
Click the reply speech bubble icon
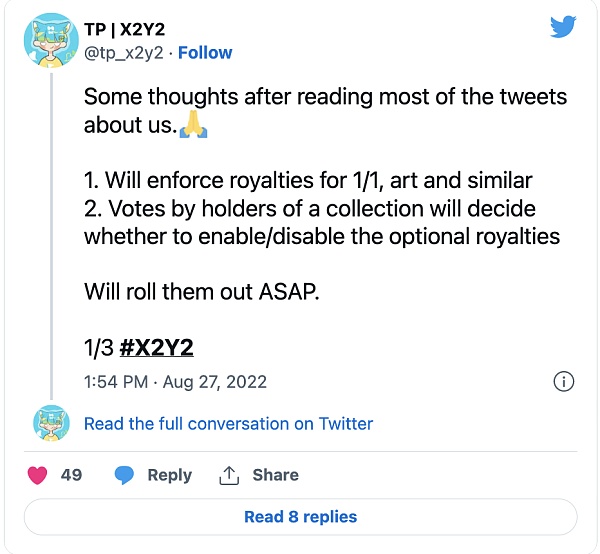[124, 475]
